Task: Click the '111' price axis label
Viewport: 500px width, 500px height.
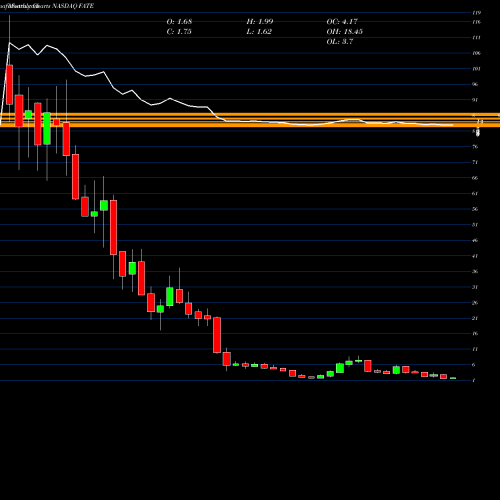Action: (476, 38)
